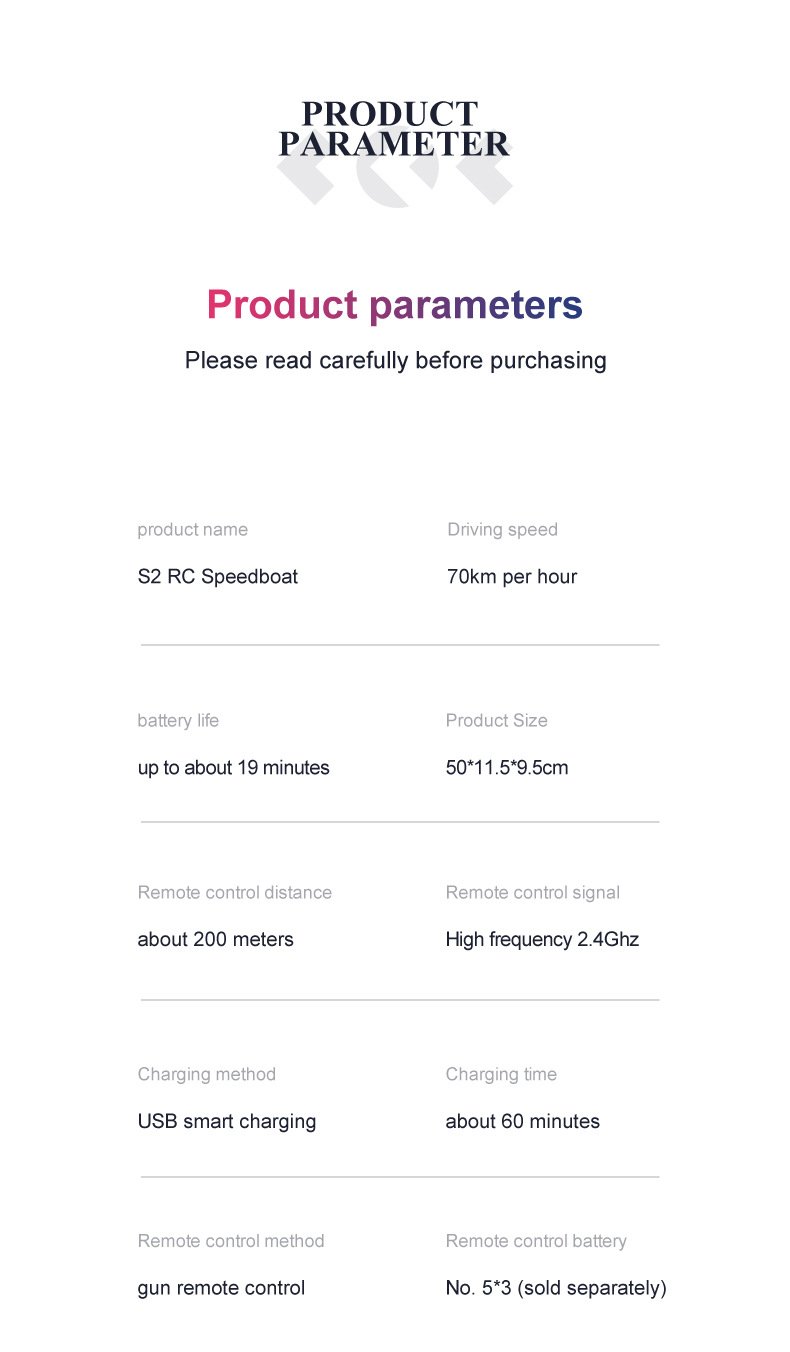
Task: Click the gray decorative quote-mark graphic
Action: coord(396,180)
